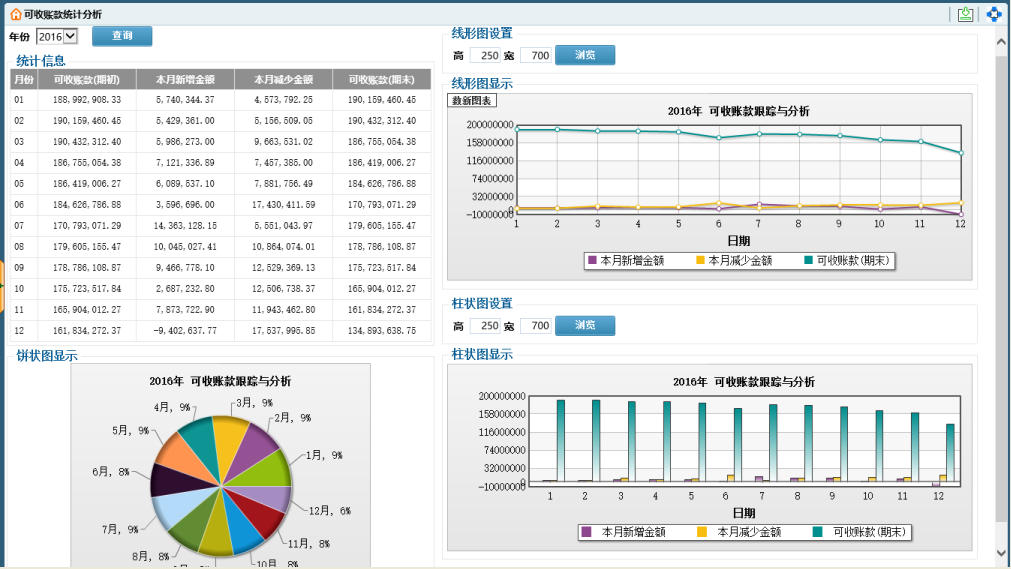
Task: Click the blue close icon at top right
Action: click(994, 14)
